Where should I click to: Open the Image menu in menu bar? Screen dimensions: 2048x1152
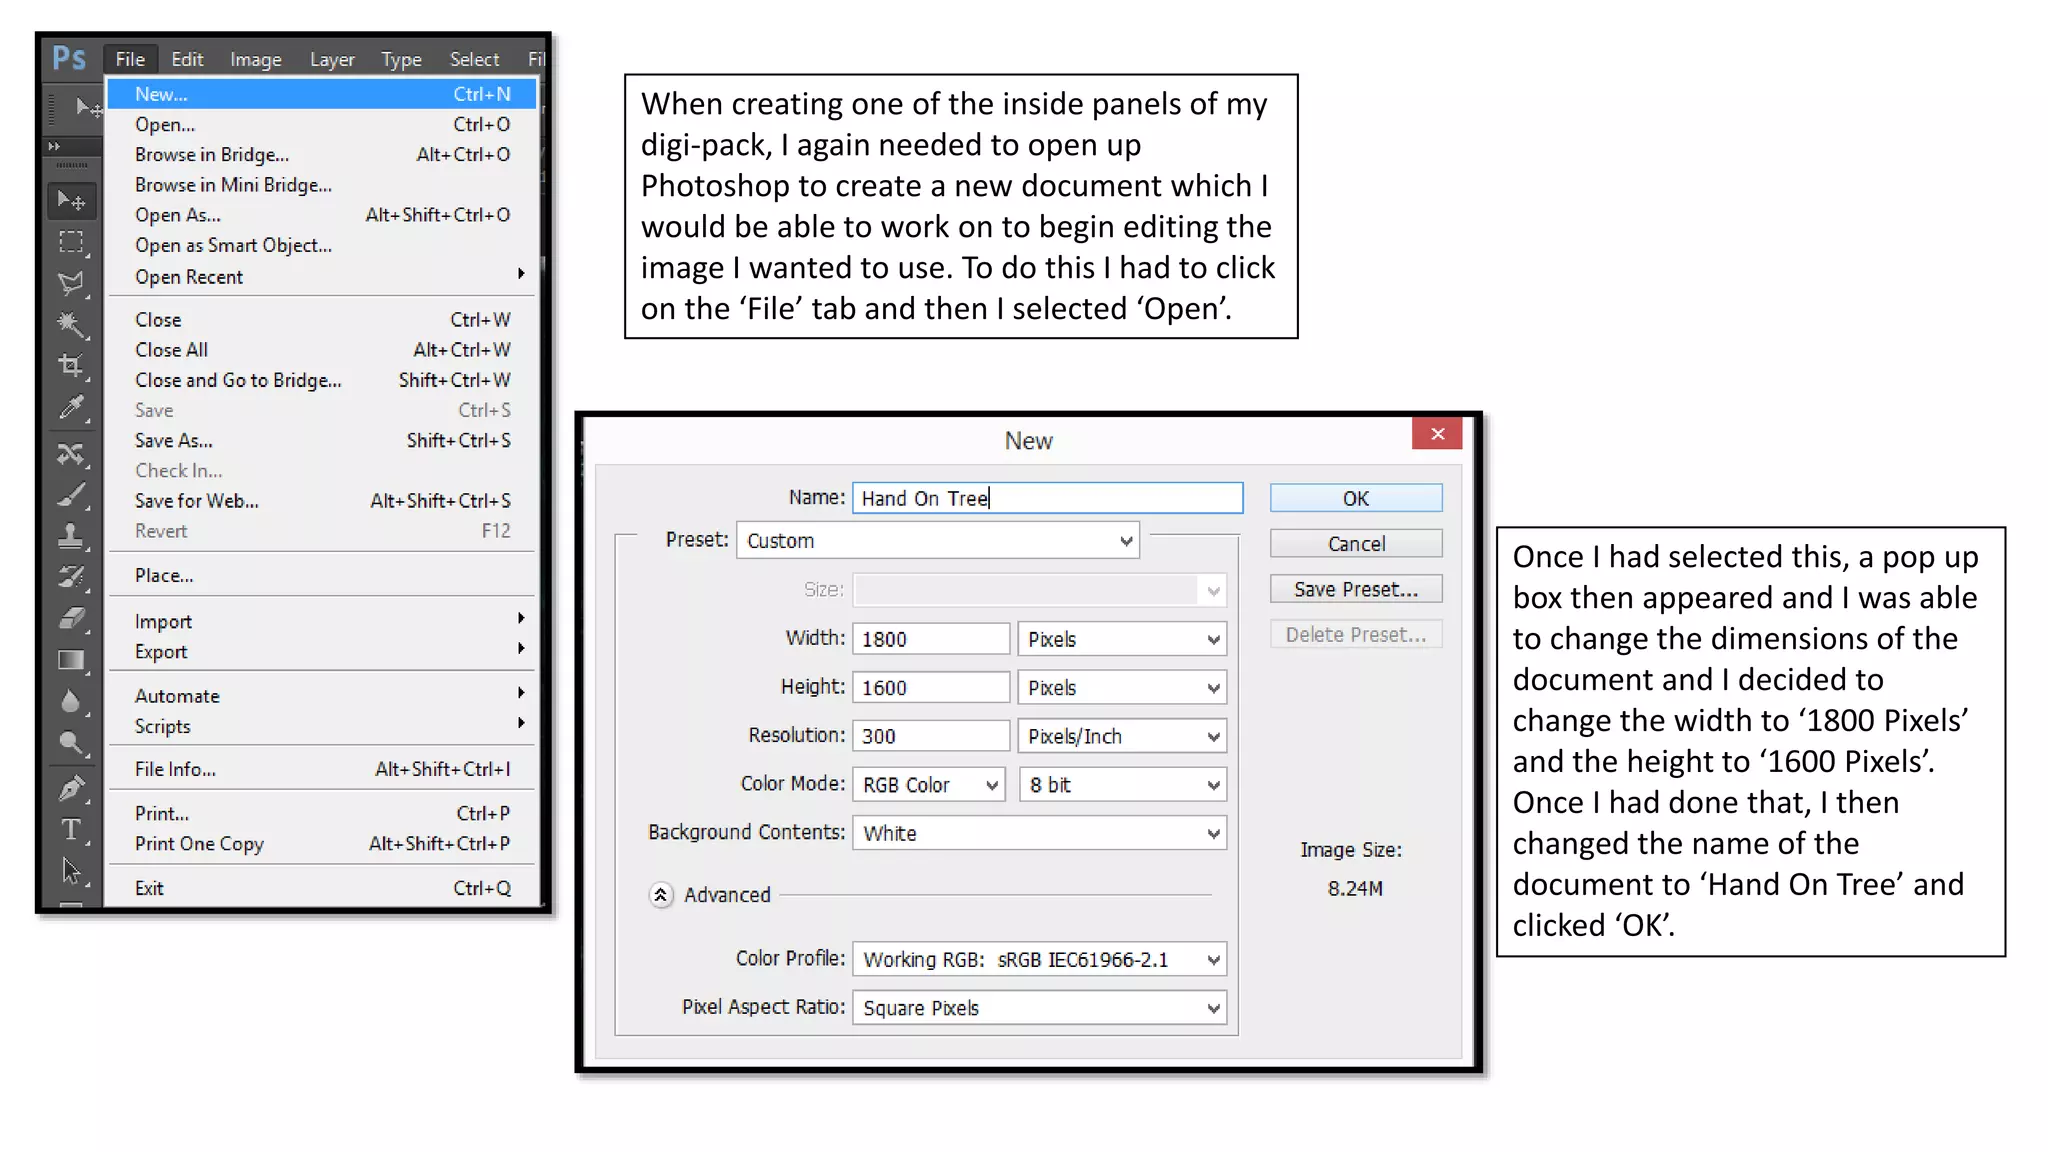255,60
